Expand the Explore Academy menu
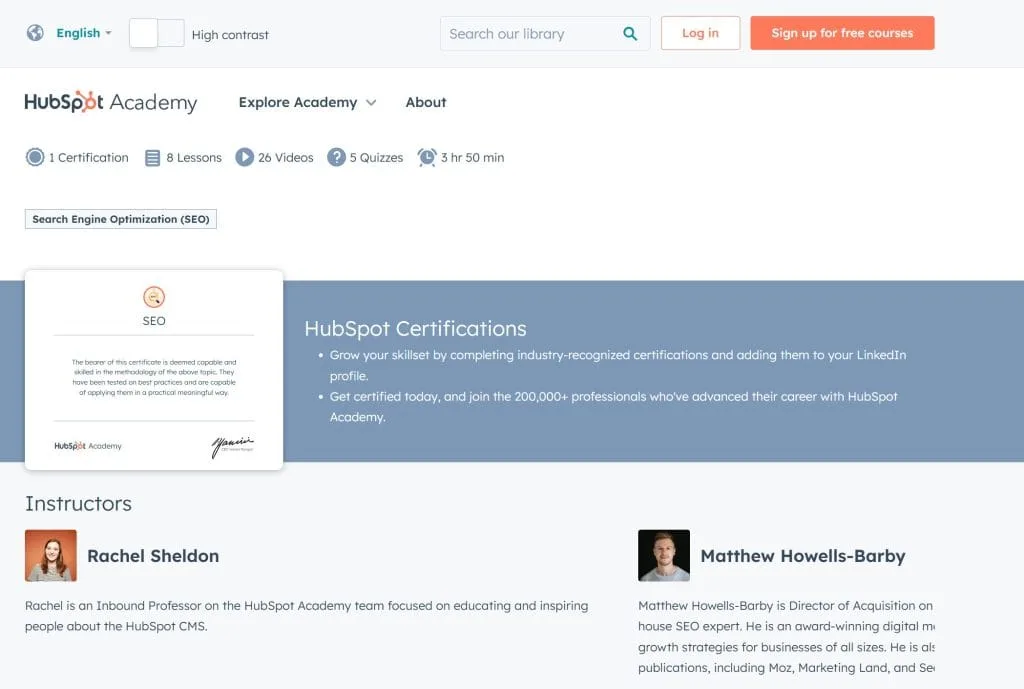The height and width of the screenshot is (689, 1024). pyautogui.click(x=307, y=103)
